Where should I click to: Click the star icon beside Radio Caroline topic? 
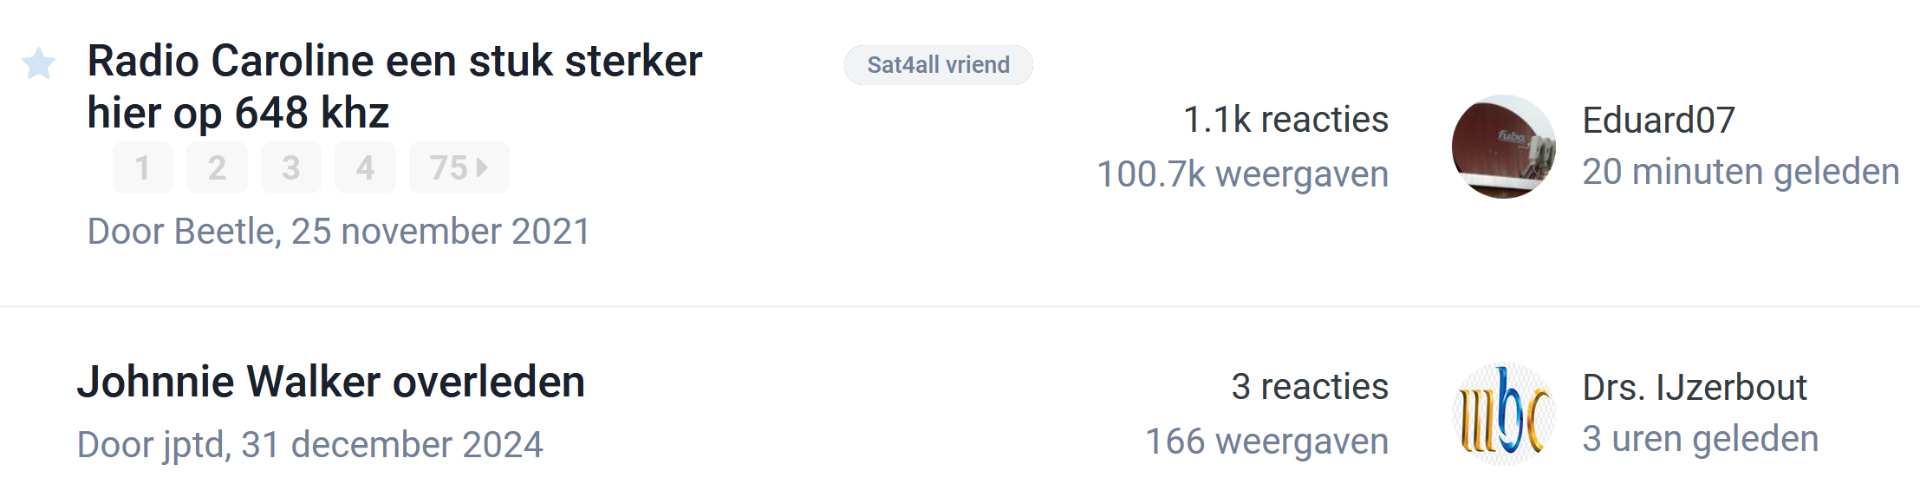pyautogui.click(x=39, y=64)
